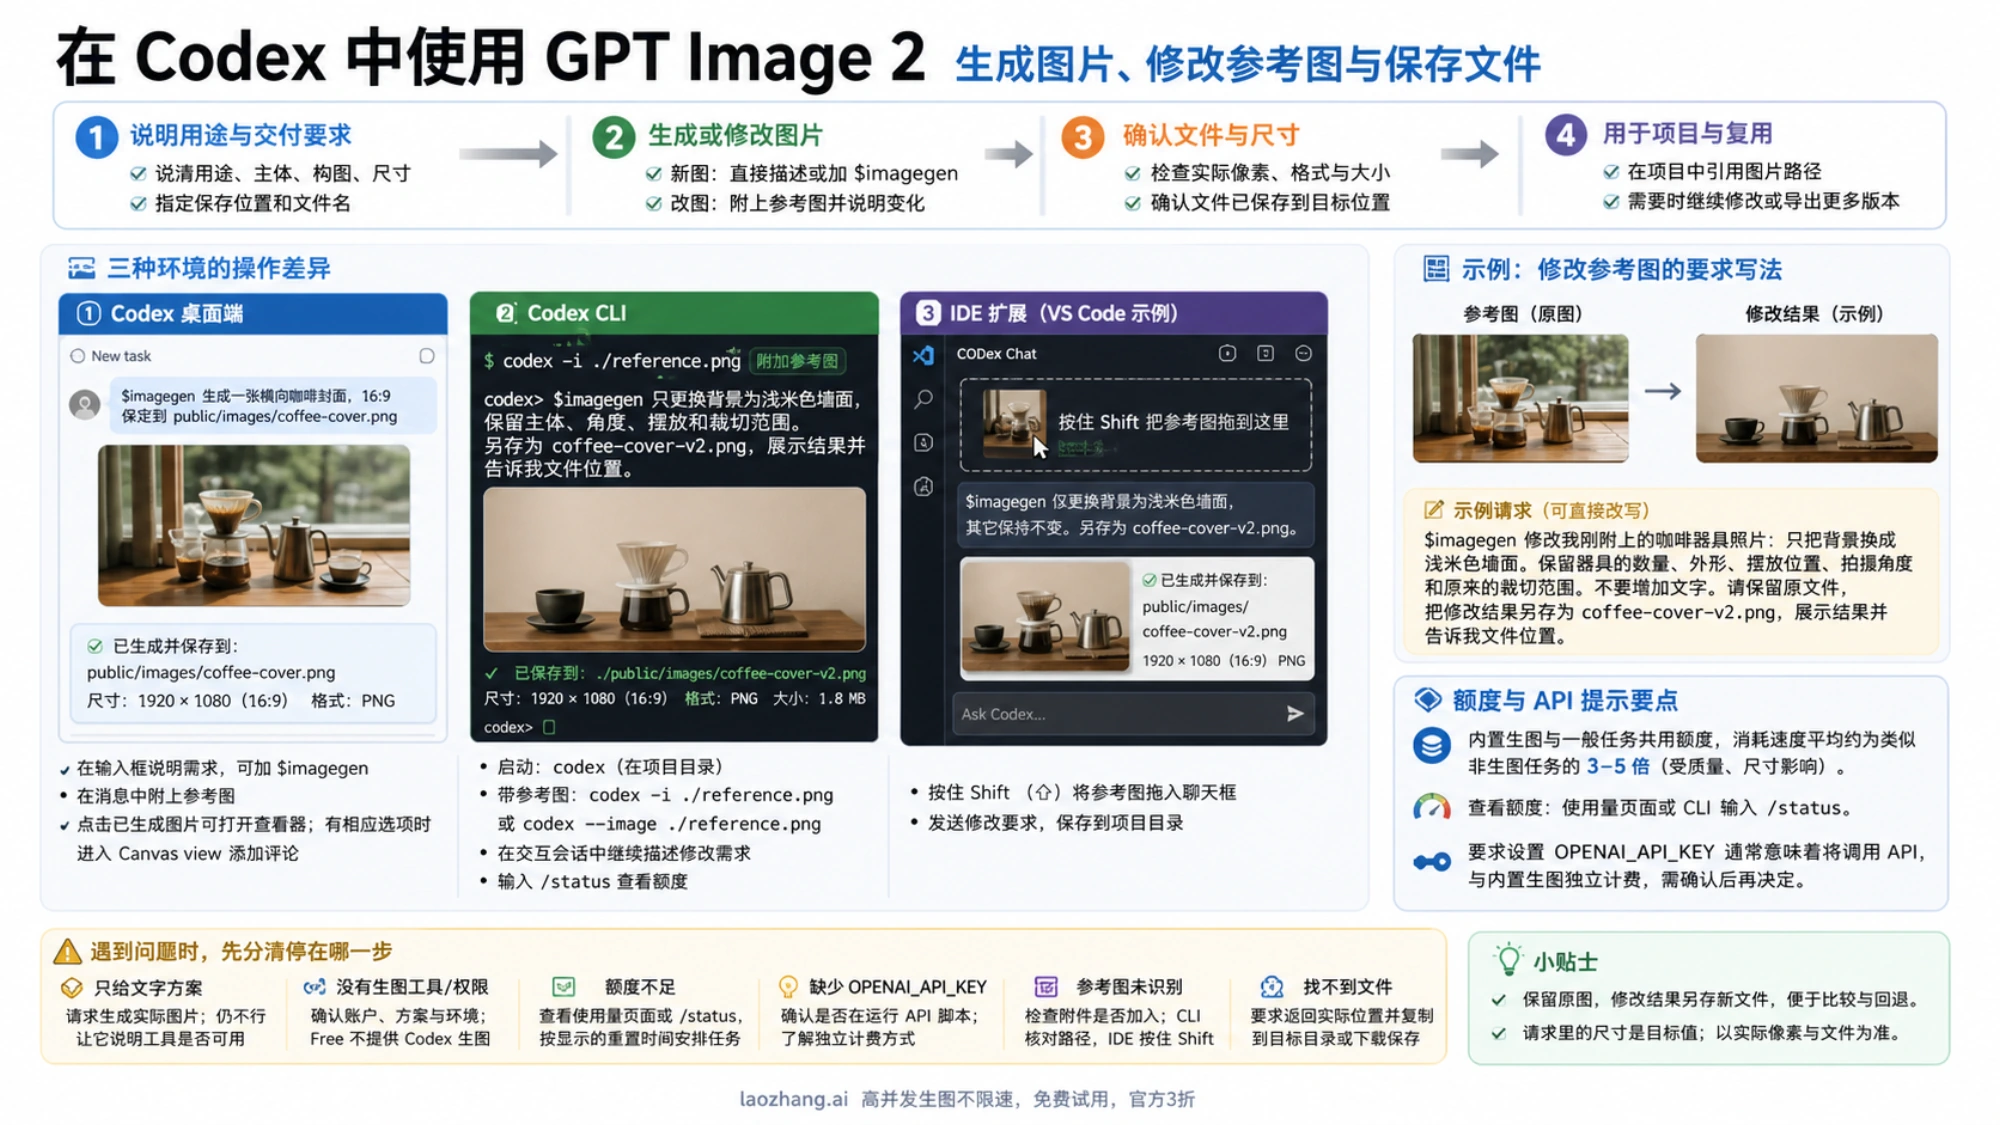Screen dimensions: 2000x1125
Task: Send the message with the Ask Codex arrow
Action: 1295,713
